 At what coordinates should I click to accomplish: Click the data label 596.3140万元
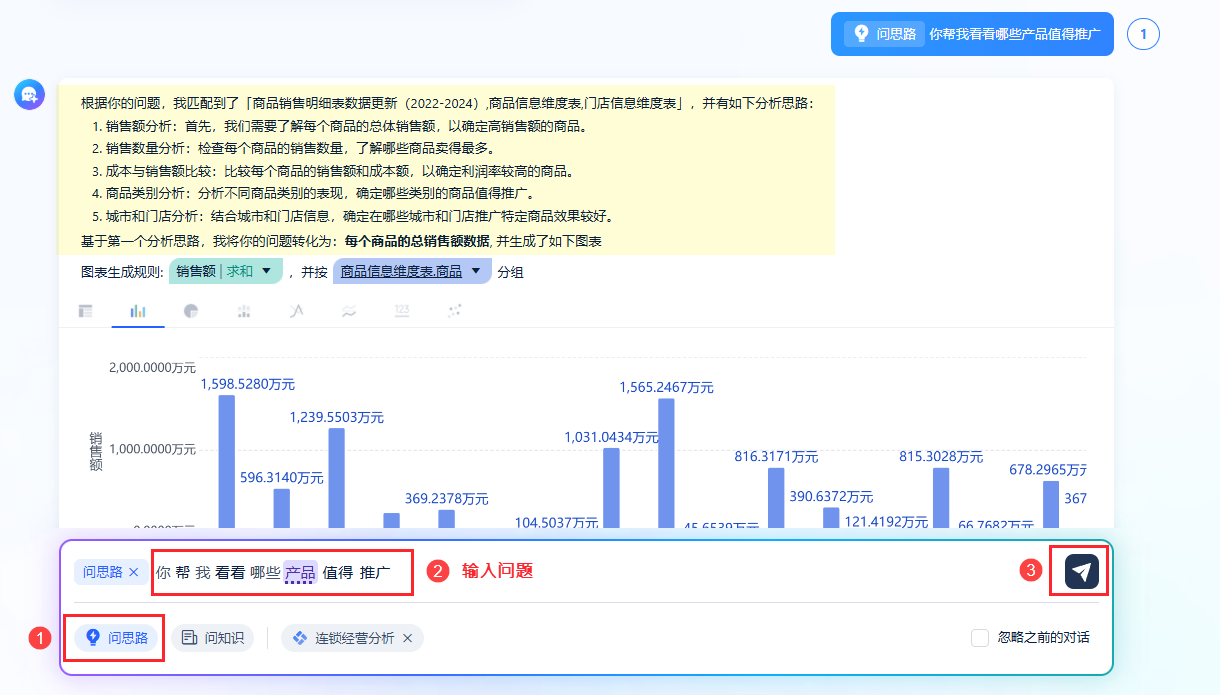(282, 478)
